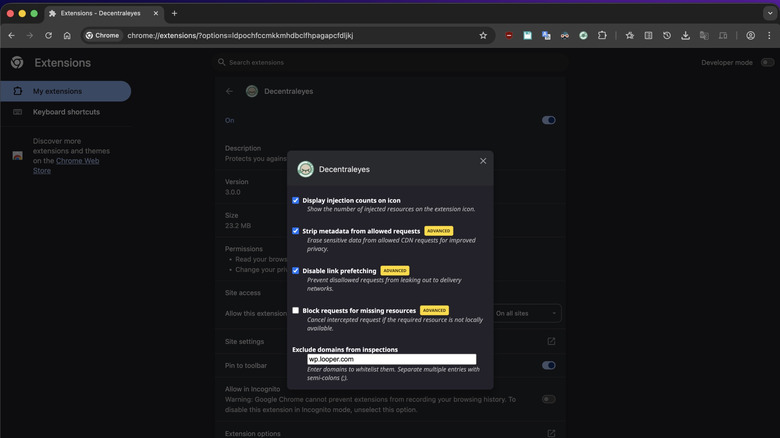Go back with browser back arrow
Viewport: 780px width, 438px height.
coord(11,35)
